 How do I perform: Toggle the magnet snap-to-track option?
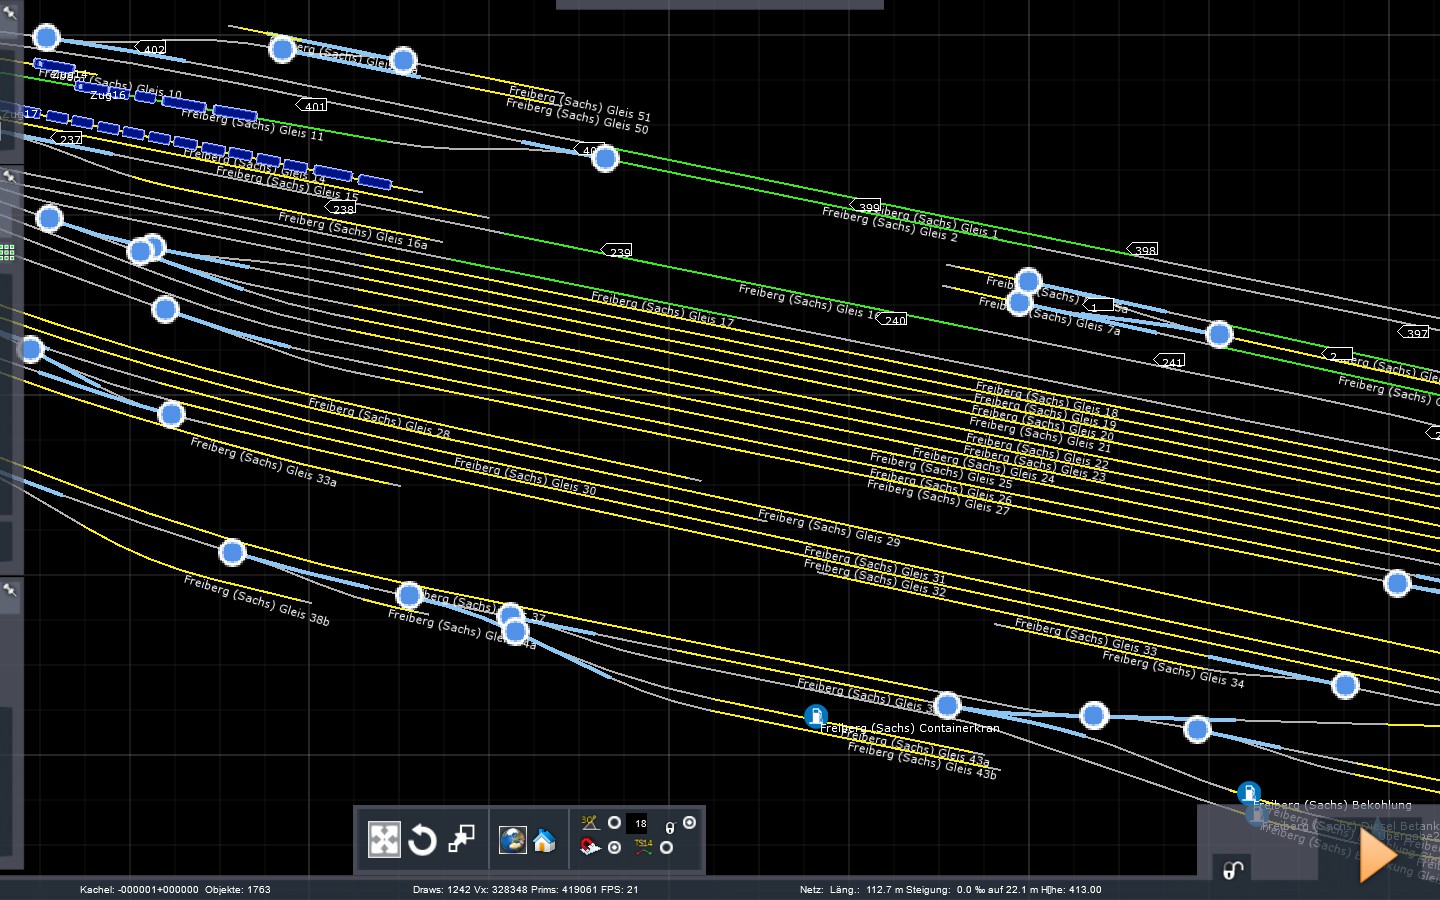[614, 848]
